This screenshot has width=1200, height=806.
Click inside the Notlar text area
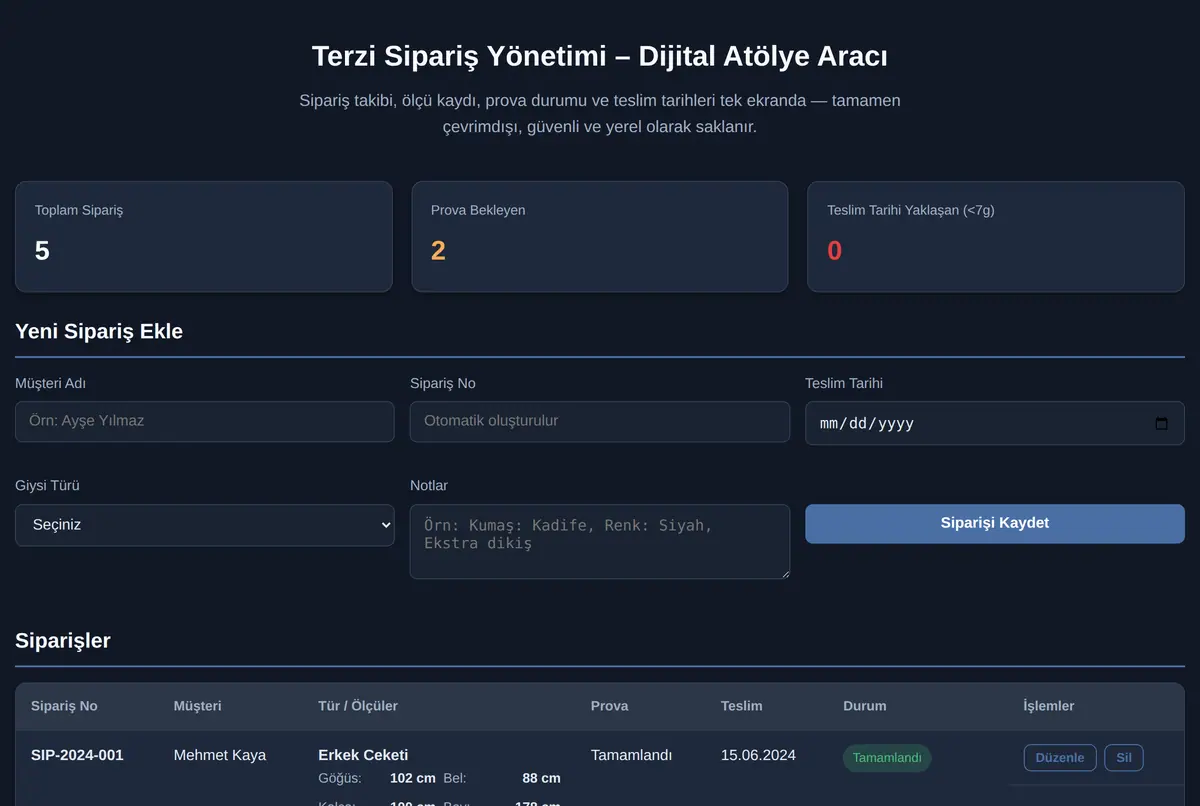600,541
